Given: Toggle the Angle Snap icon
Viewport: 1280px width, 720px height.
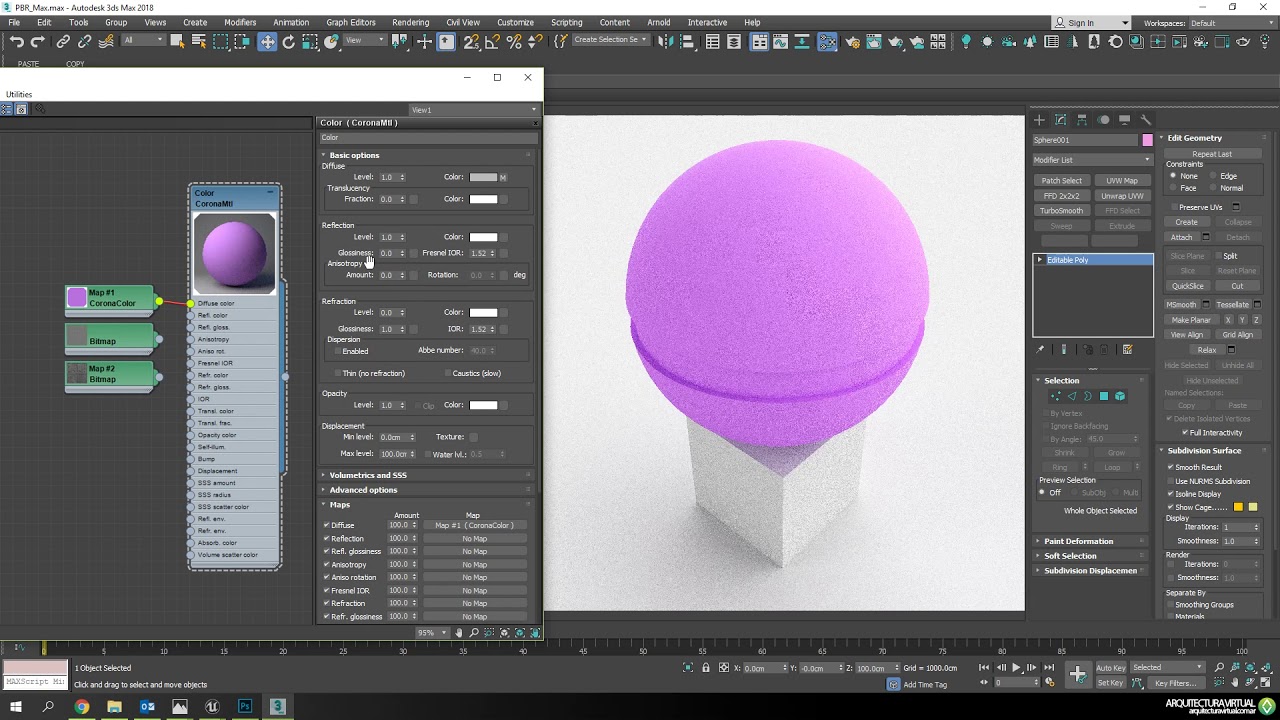Looking at the screenshot, I should (492, 41).
